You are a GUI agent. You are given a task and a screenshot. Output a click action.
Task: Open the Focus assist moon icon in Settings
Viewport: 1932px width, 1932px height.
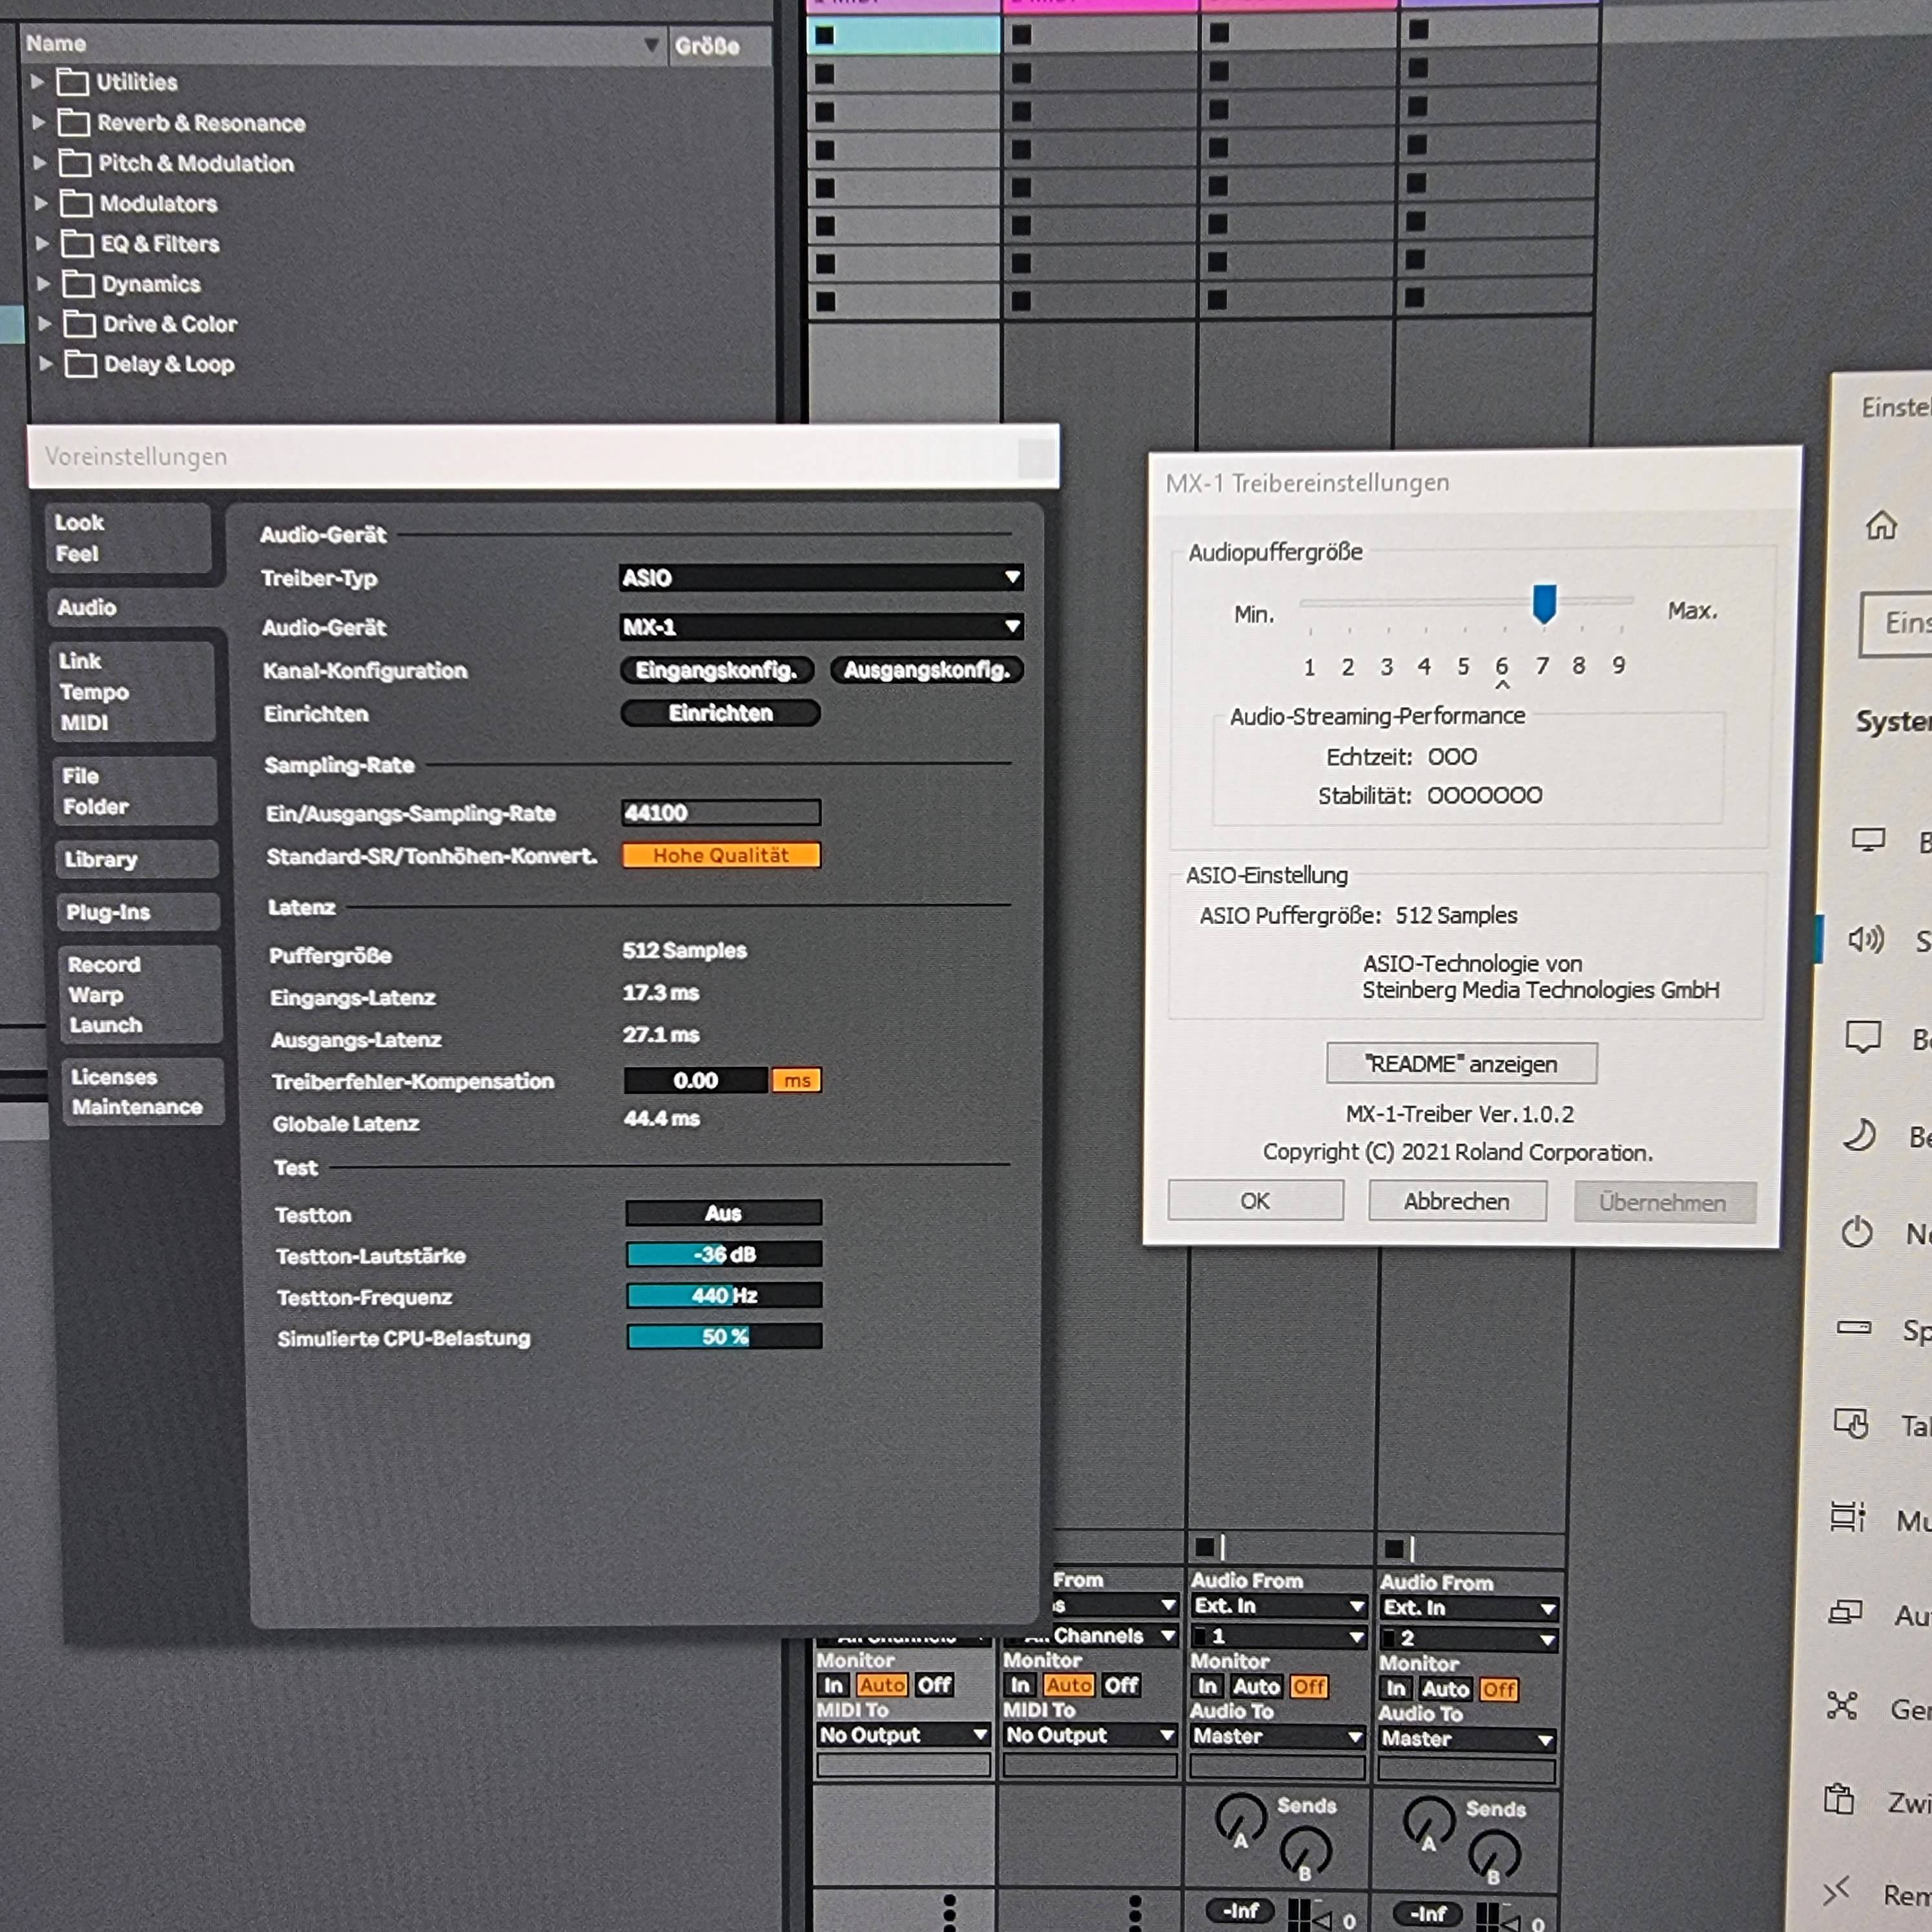click(x=1860, y=1135)
